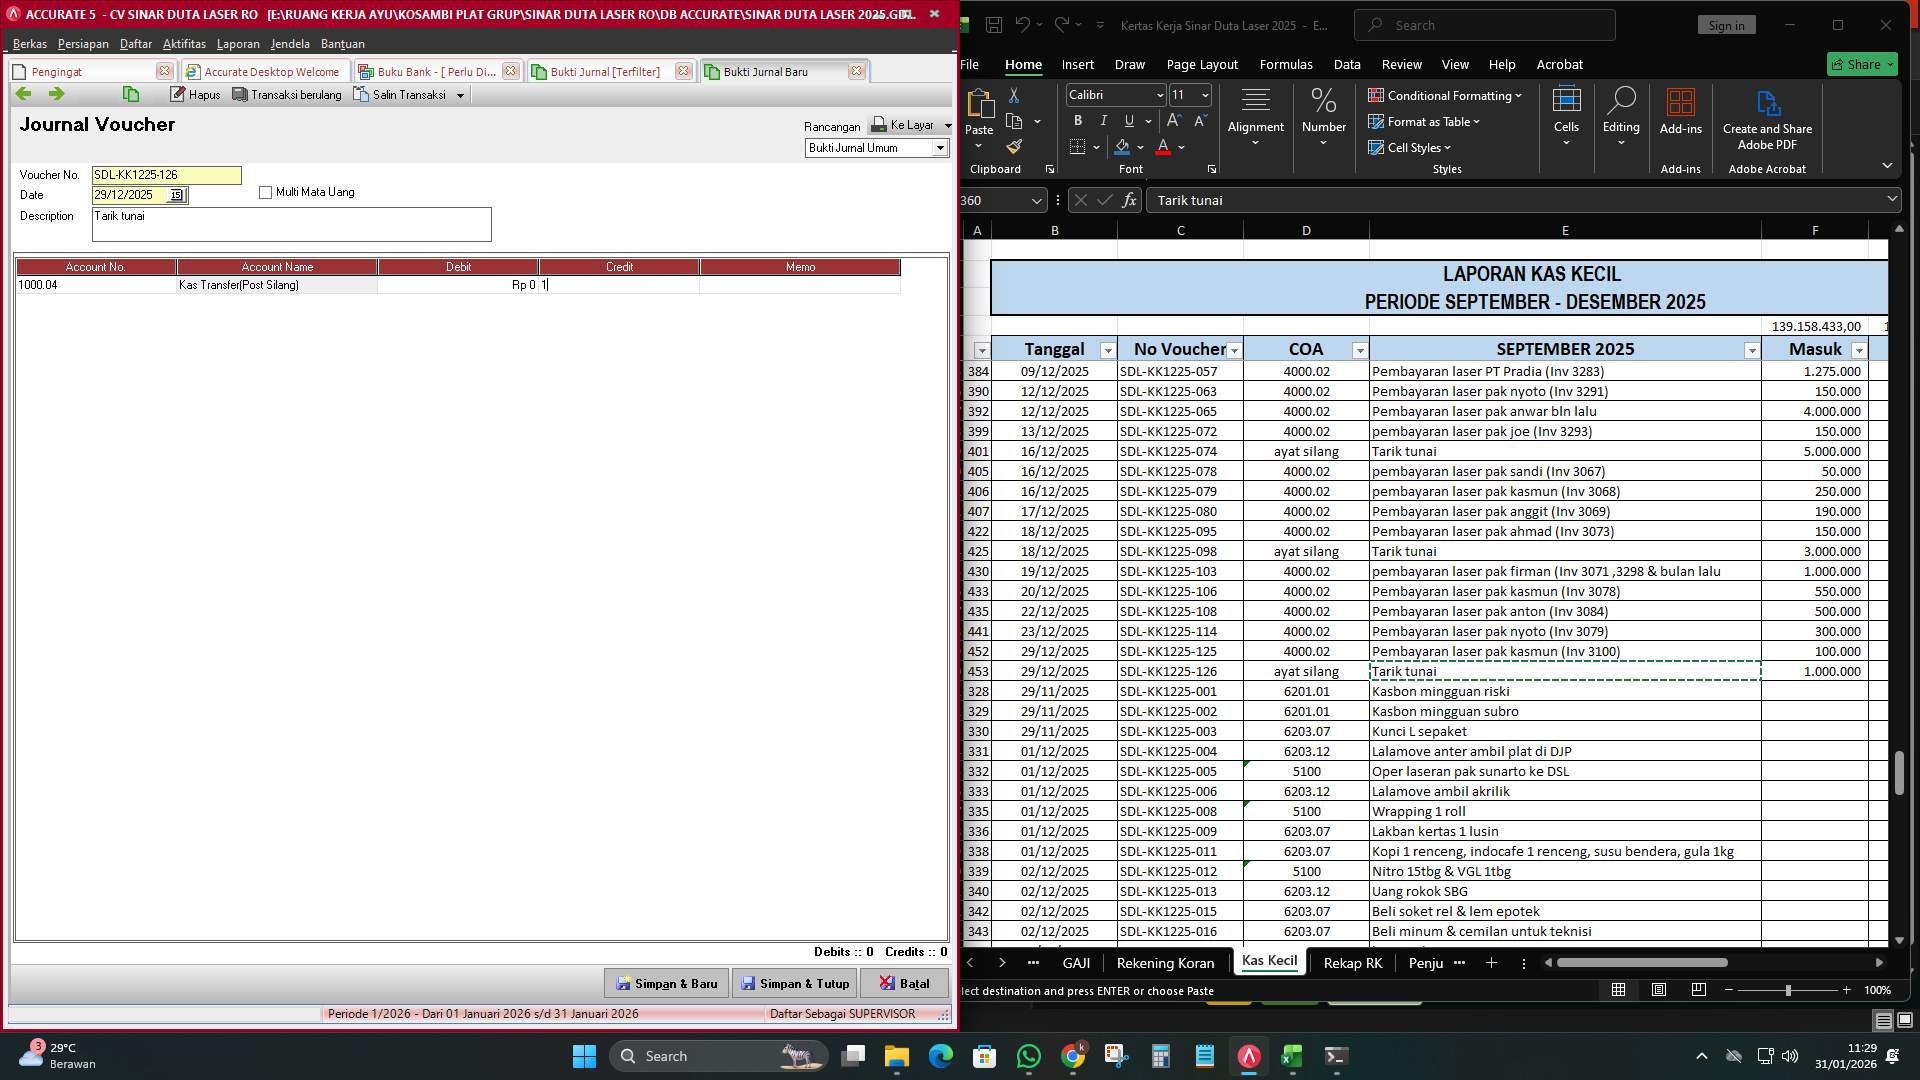The height and width of the screenshot is (1080, 1920).
Task: Click the Voucher No input field
Action: tap(165, 175)
